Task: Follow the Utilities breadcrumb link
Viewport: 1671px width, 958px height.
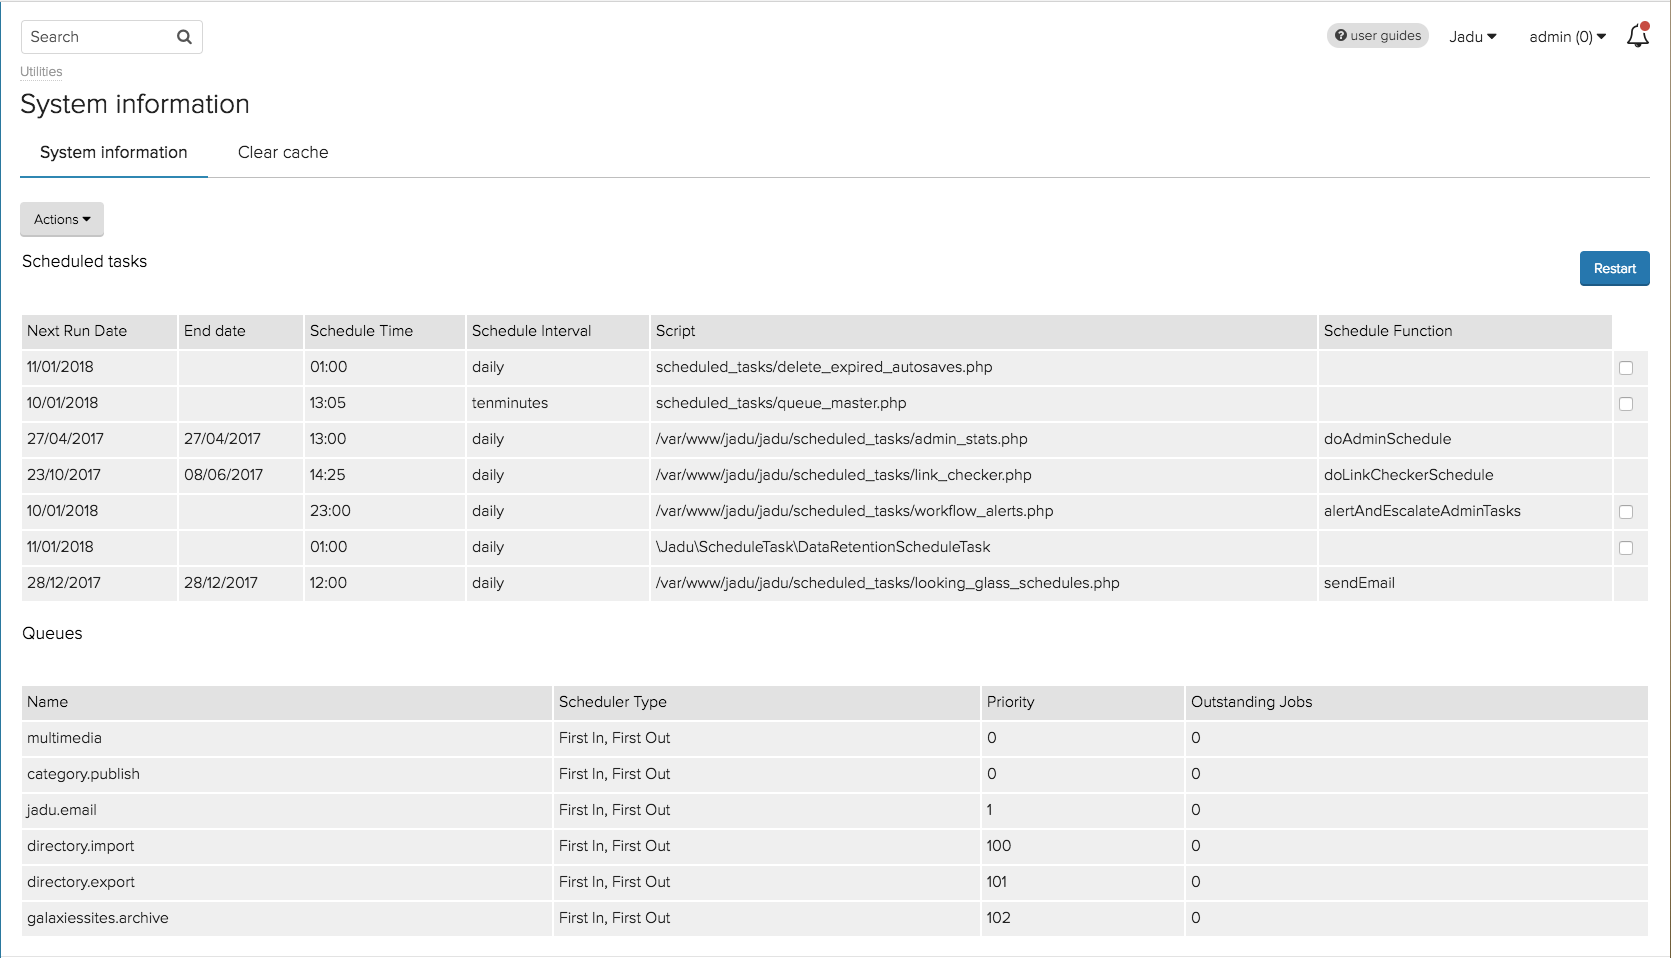Action: [x=41, y=72]
